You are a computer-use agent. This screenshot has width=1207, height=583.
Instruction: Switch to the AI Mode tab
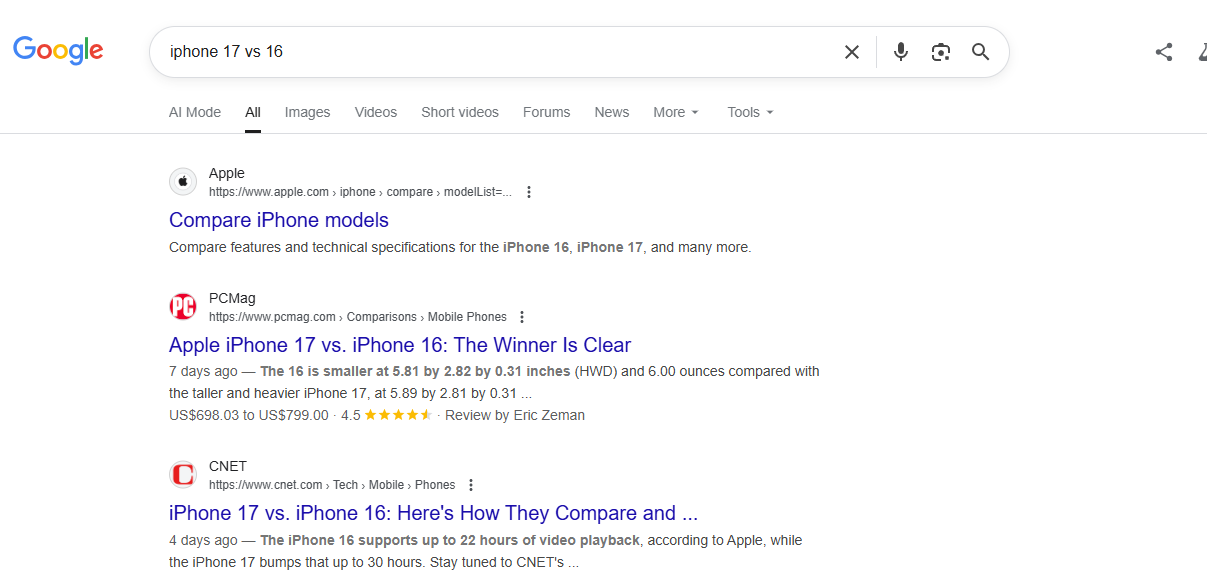pos(195,112)
